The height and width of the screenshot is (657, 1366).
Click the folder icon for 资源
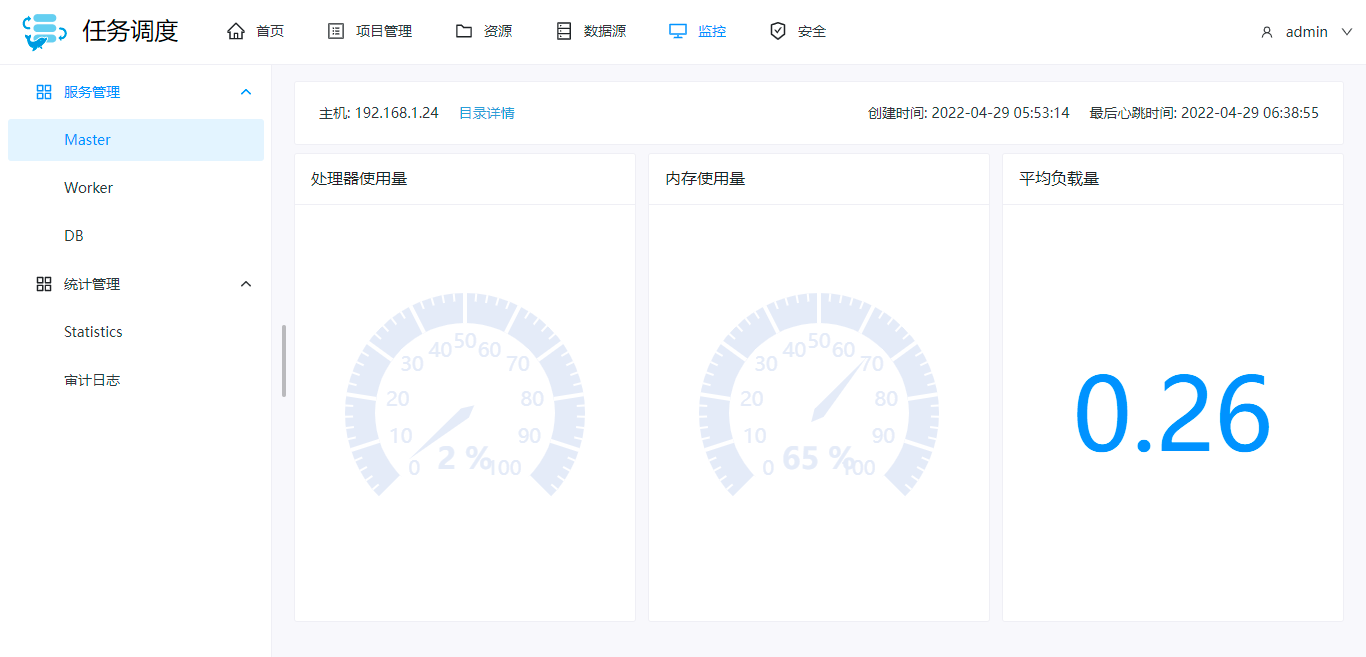point(464,32)
